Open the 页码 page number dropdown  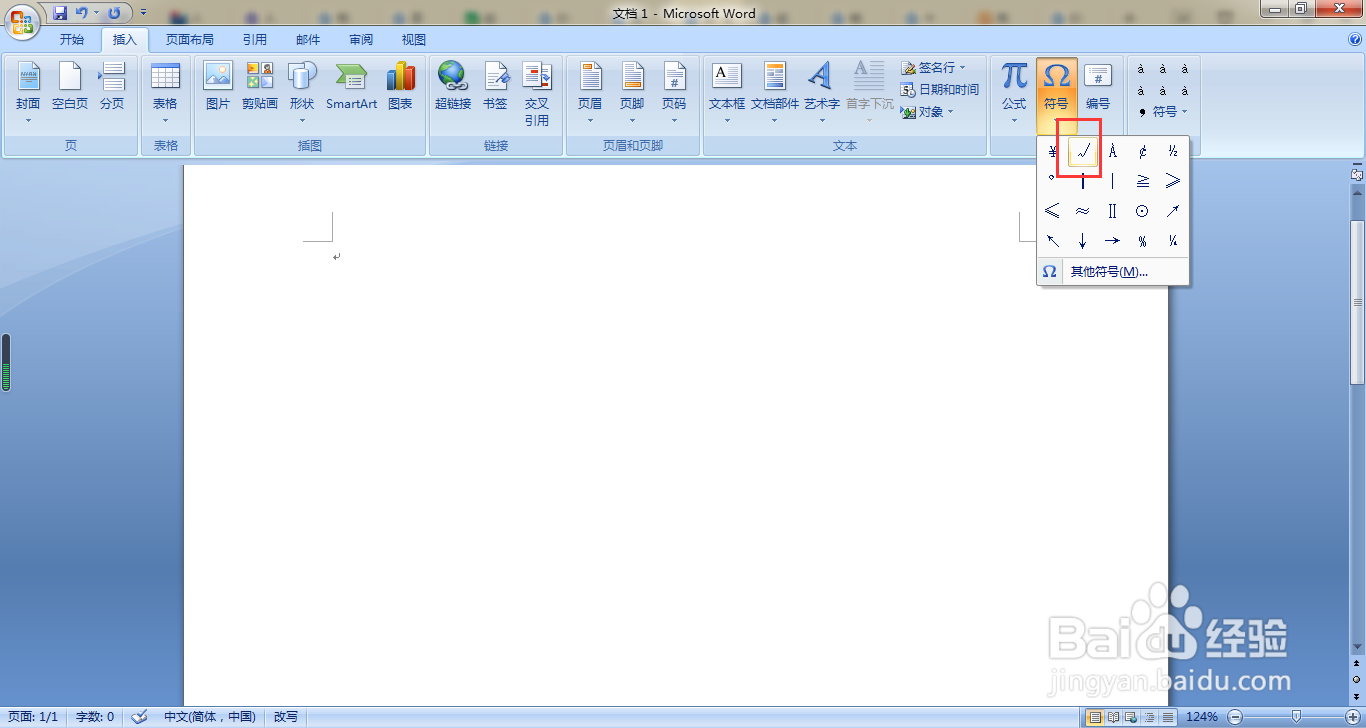tap(674, 92)
